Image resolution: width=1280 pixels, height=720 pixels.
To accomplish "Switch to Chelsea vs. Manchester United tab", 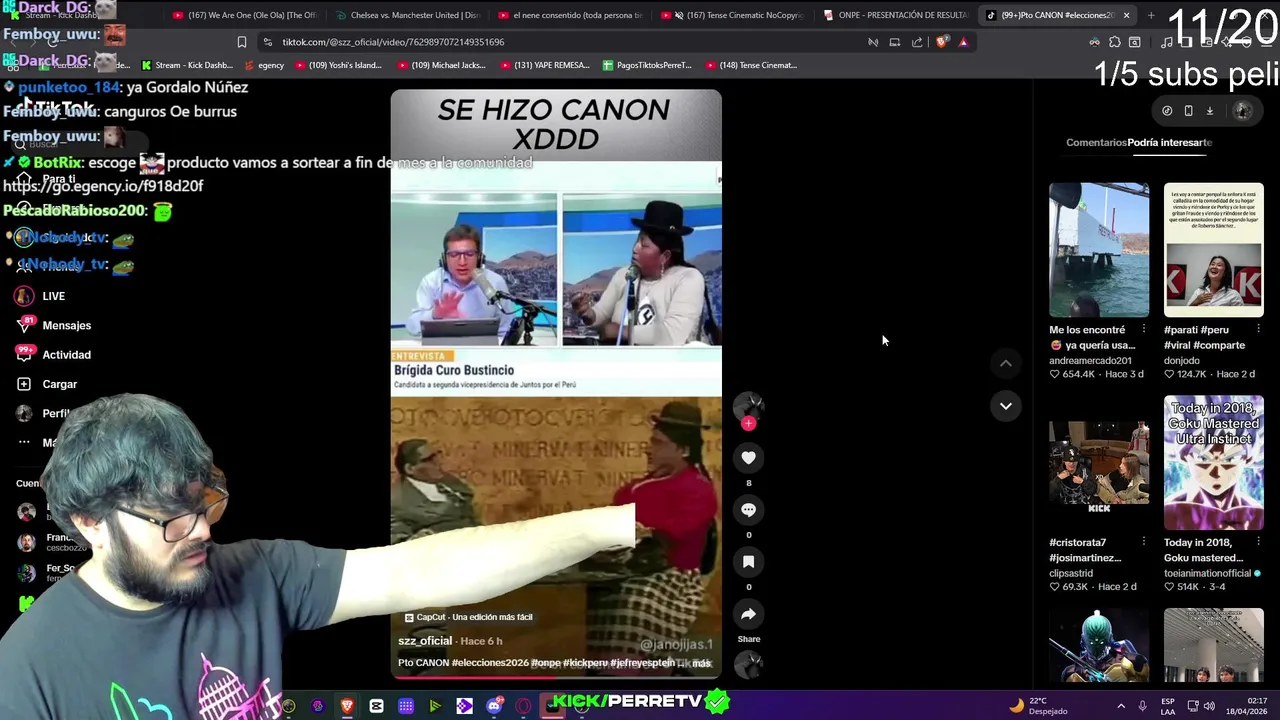I will pos(406,15).
